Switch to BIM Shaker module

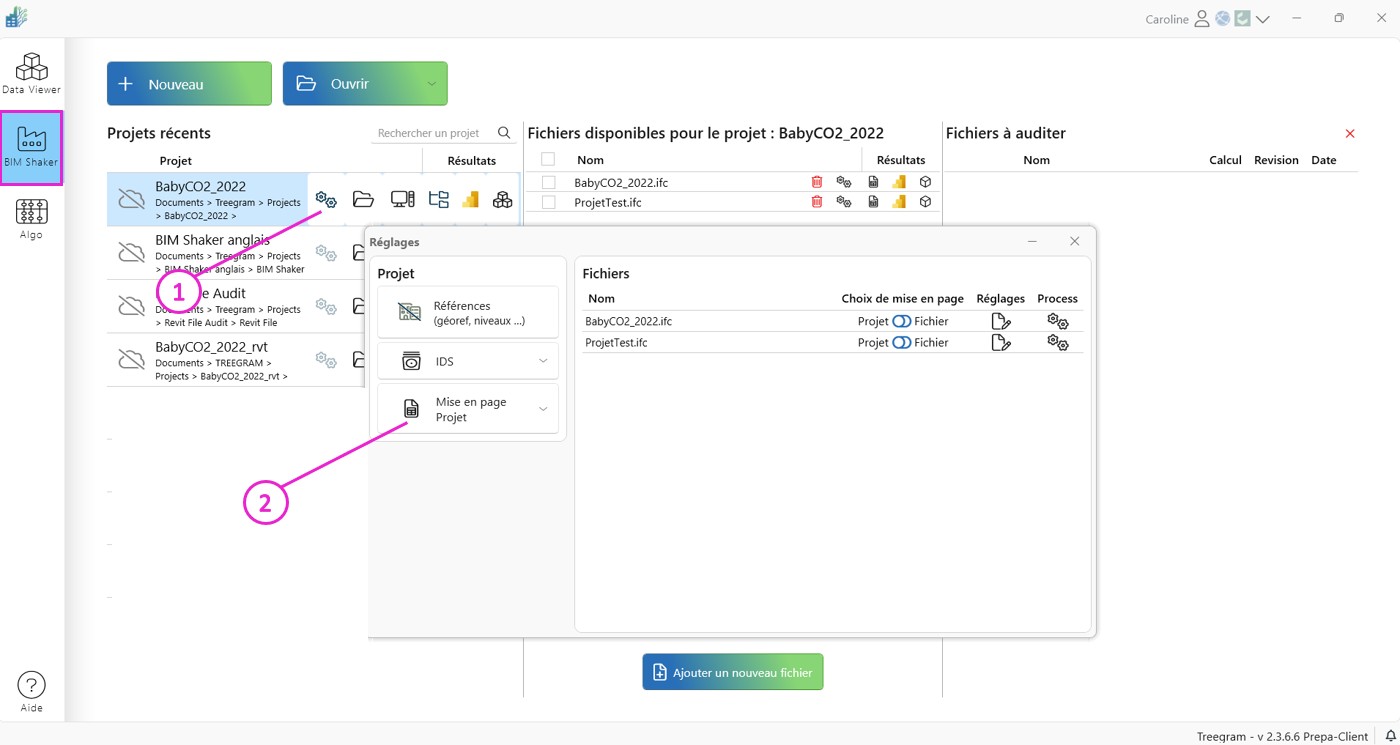31,147
